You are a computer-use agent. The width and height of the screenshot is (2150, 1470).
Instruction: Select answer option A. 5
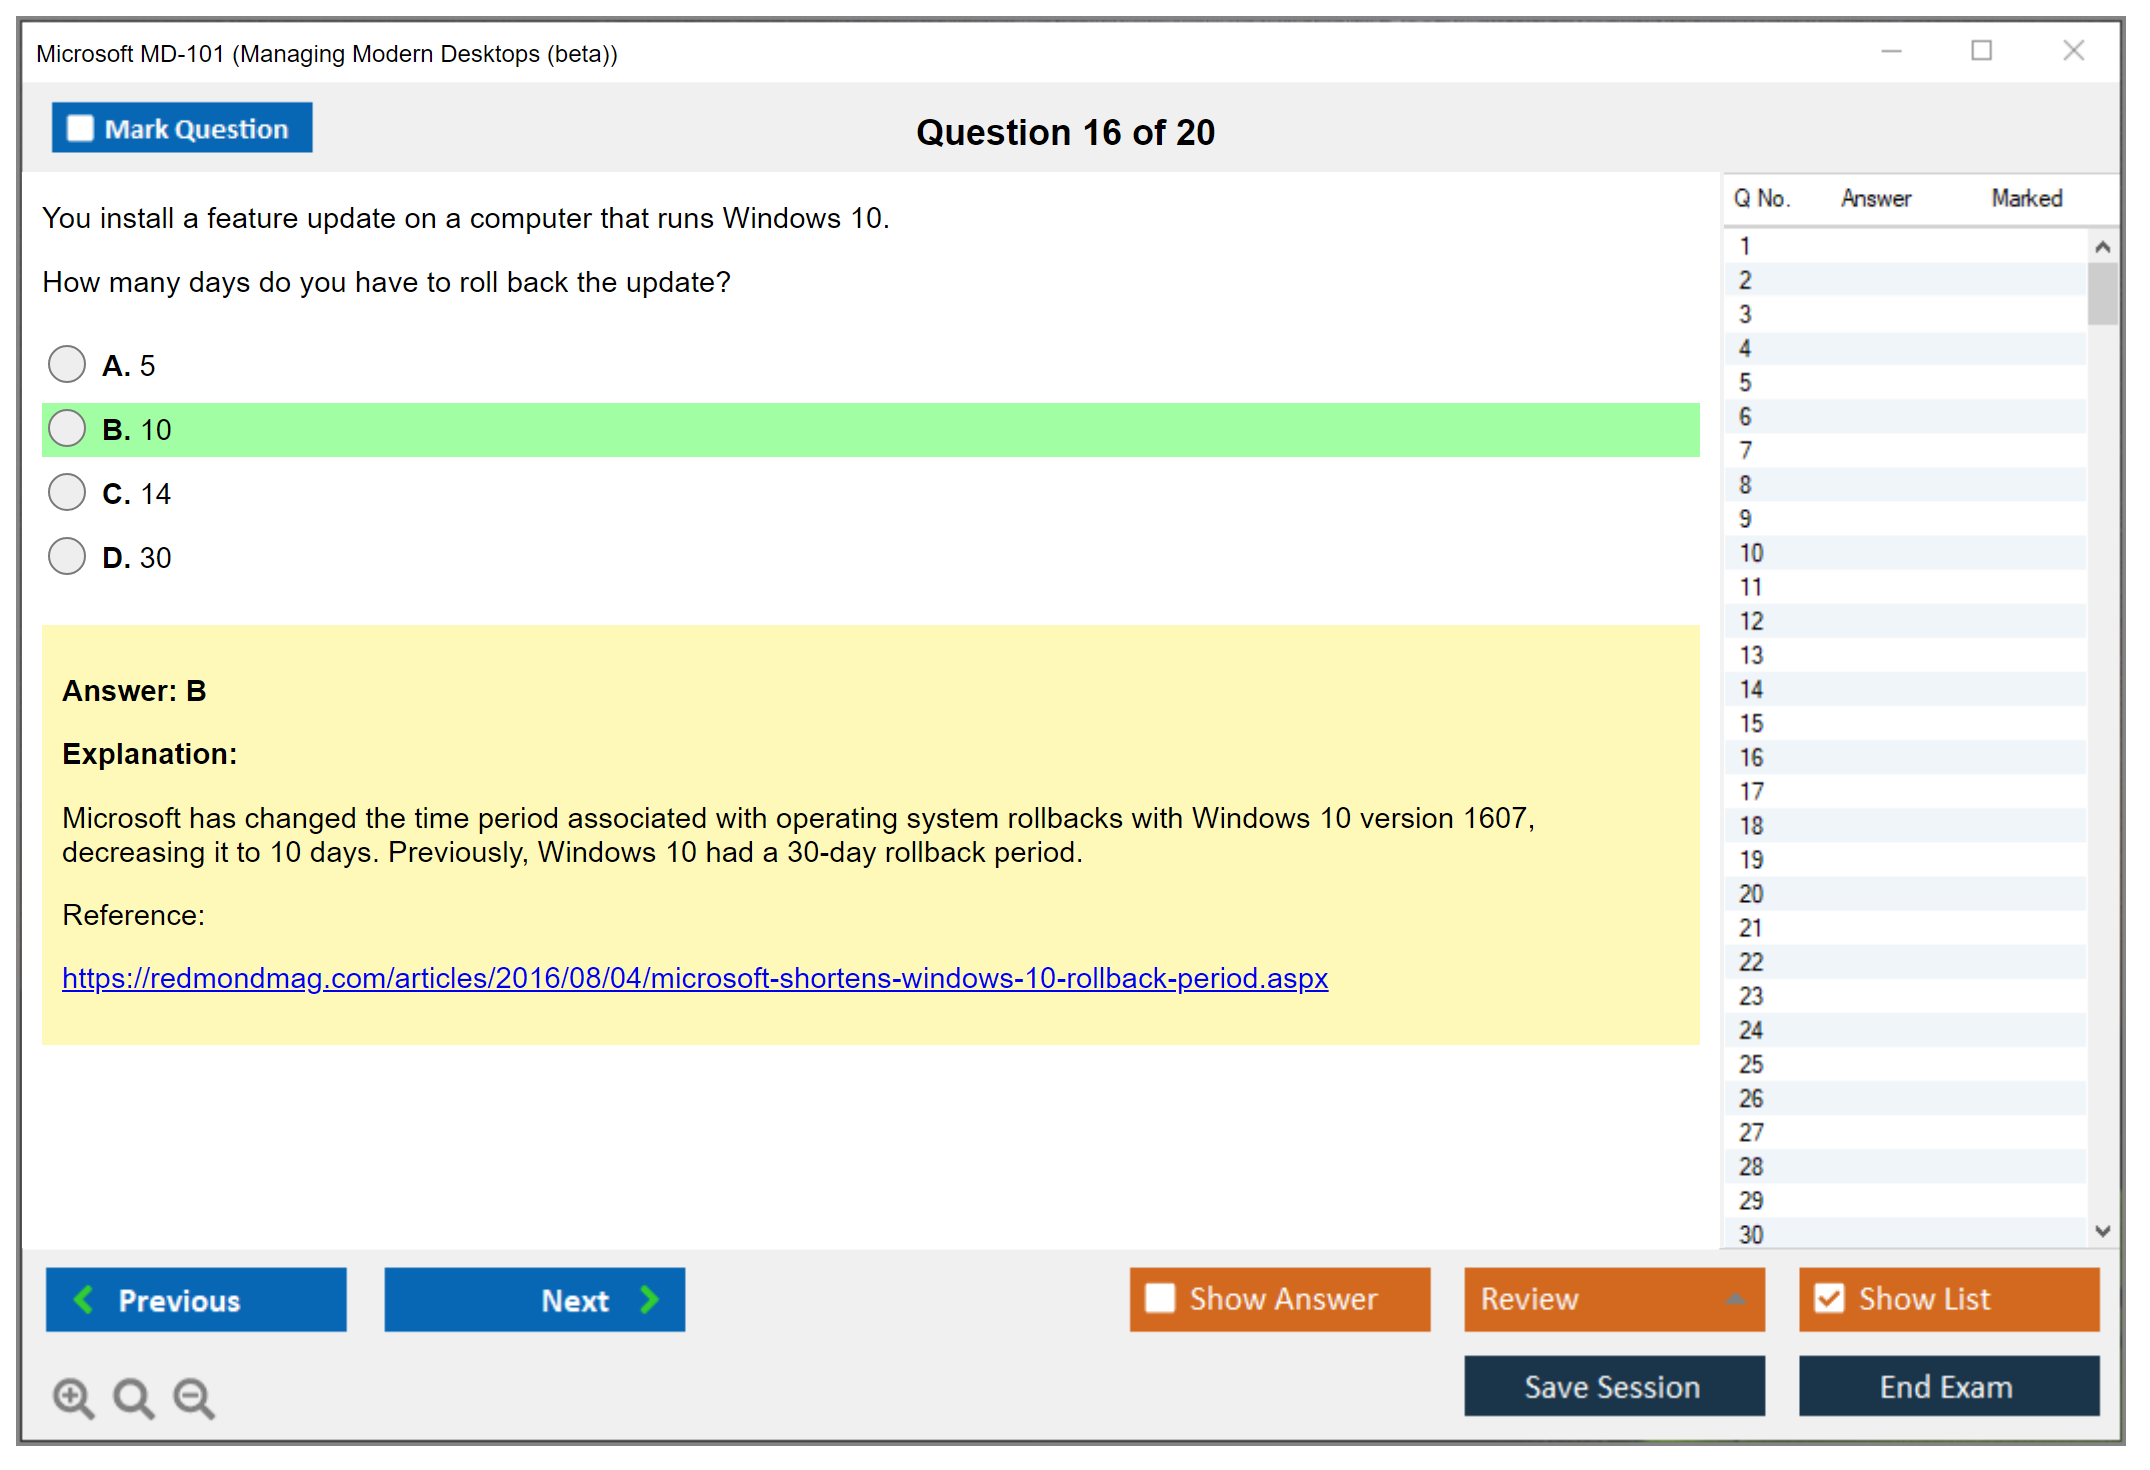pyautogui.click(x=67, y=364)
